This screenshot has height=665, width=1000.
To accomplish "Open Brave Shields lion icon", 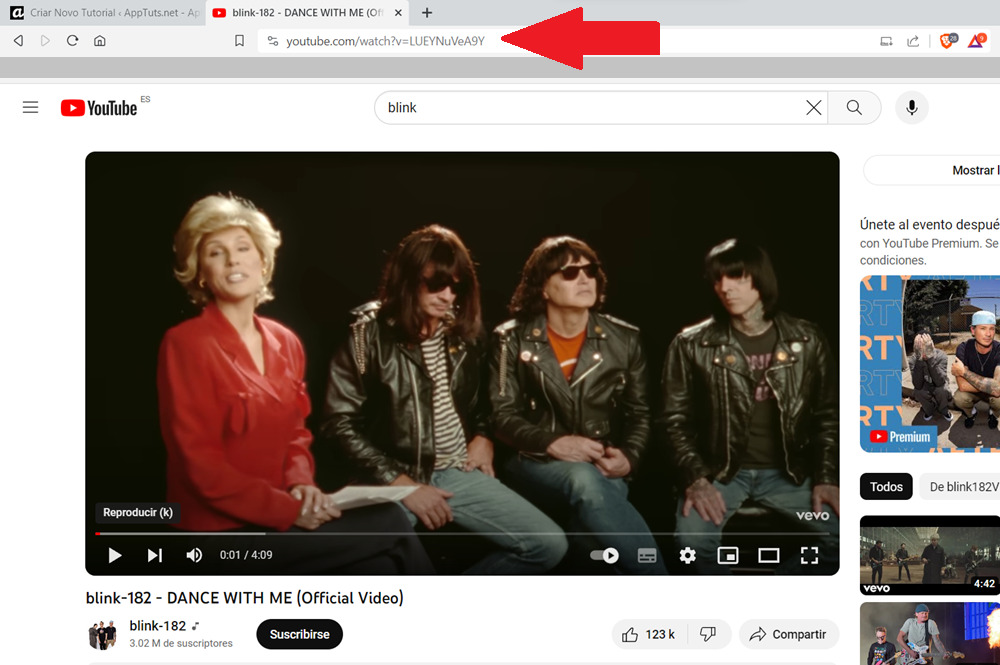I will click(948, 41).
